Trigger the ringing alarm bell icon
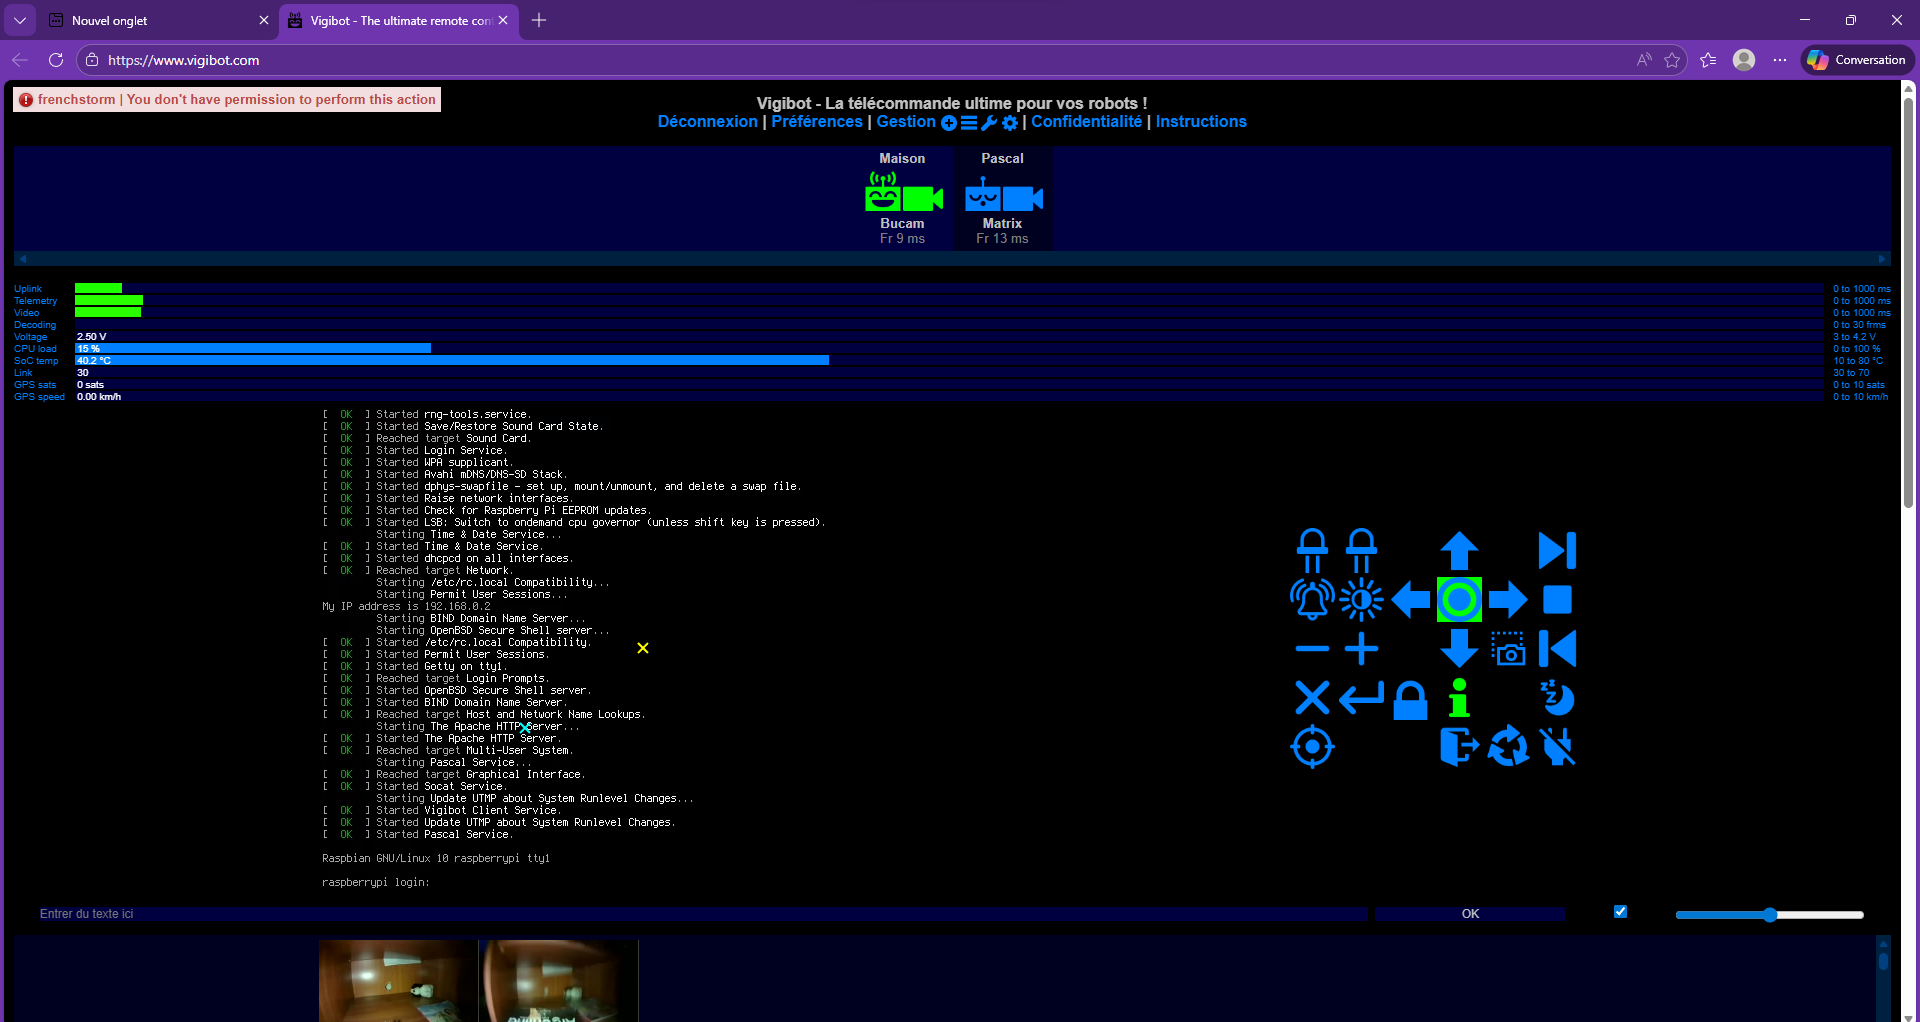The image size is (1920, 1022). coord(1312,600)
